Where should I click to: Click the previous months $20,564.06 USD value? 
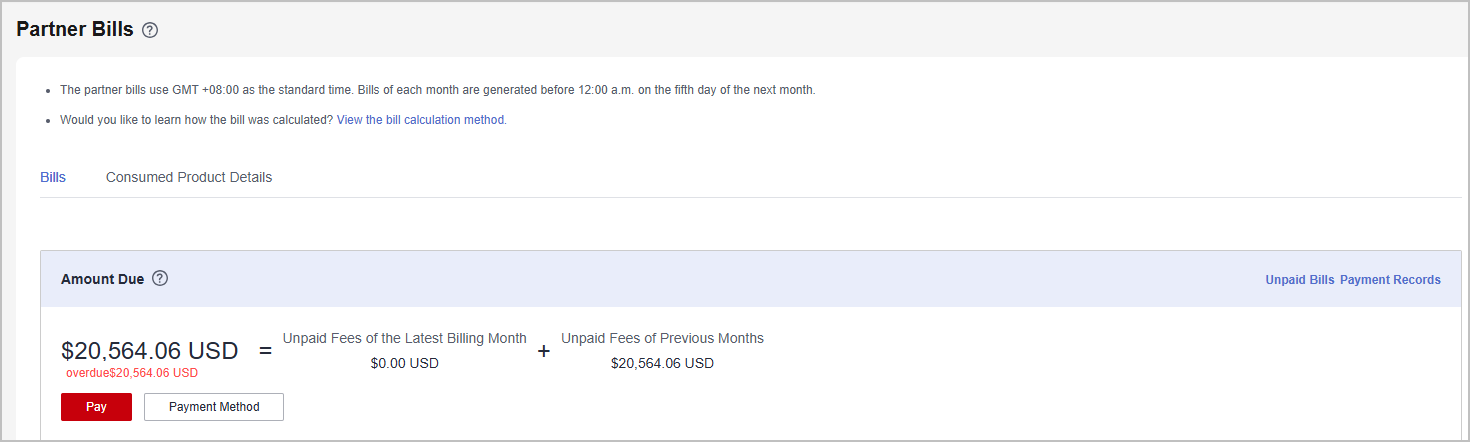coord(662,363)
